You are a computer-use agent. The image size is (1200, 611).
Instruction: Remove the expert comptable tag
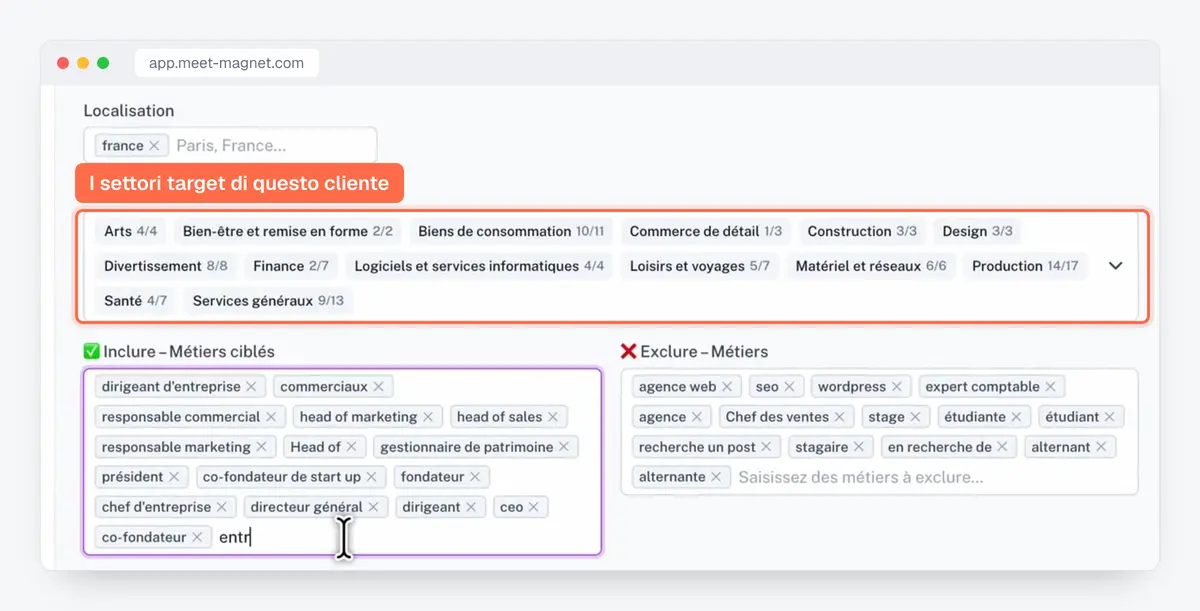click(x=1050, y=387)
